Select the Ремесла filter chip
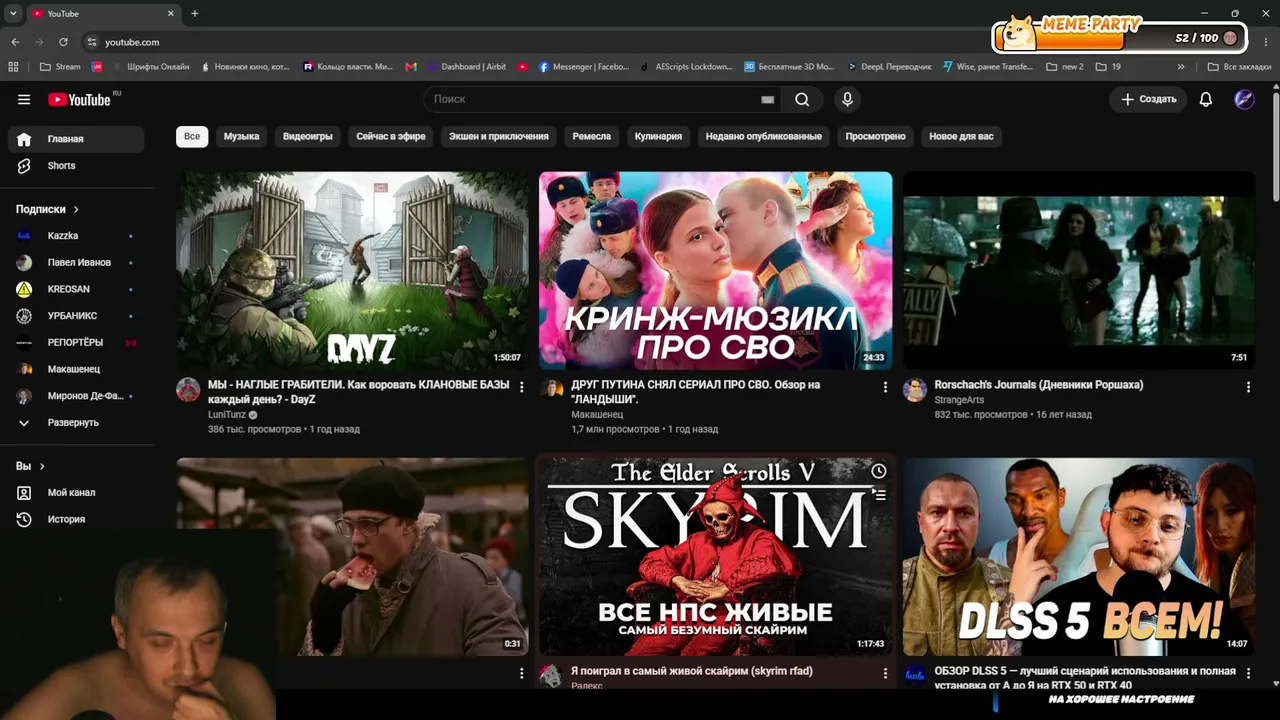The width and height of the screenshot is (1280, 720). pos(591,136)
